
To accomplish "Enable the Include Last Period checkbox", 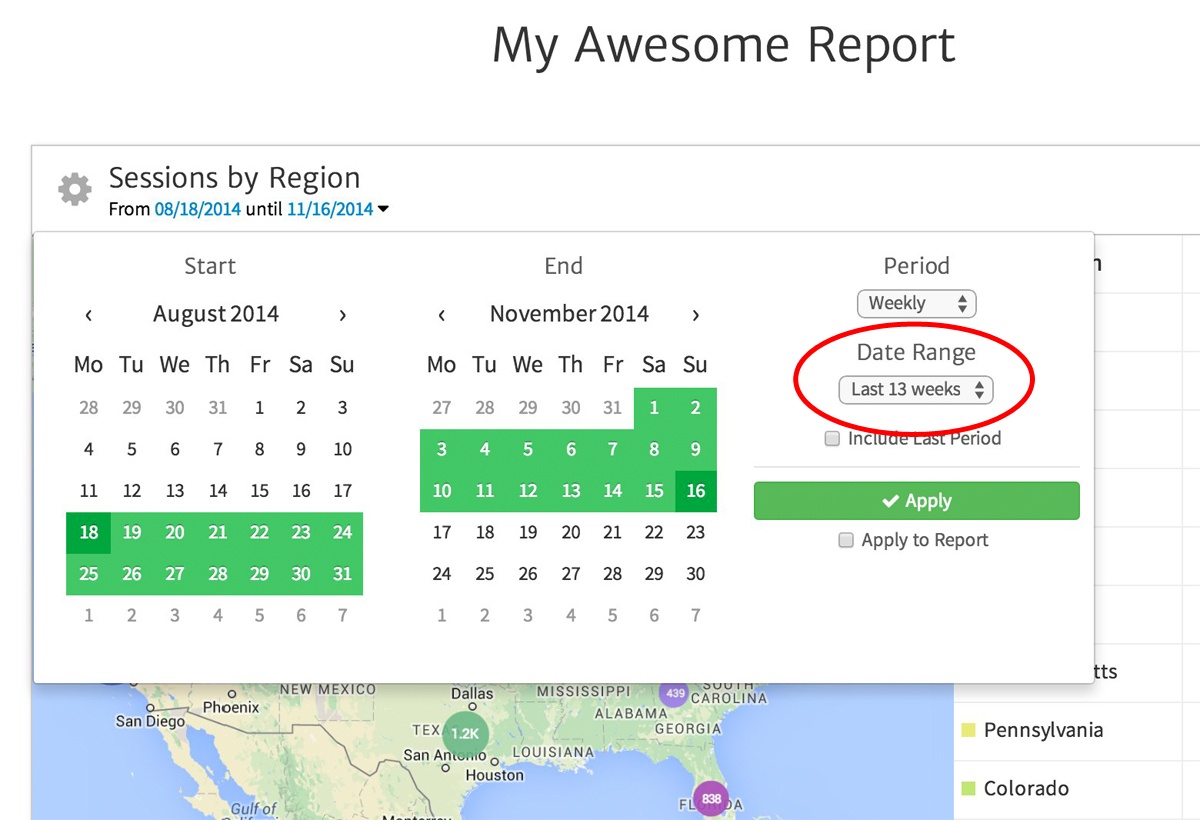I will click(832, 439).
